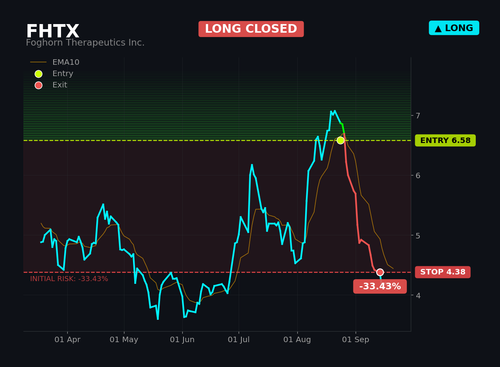
Task: Click the price axis value 4
Action: click(418, 295)
